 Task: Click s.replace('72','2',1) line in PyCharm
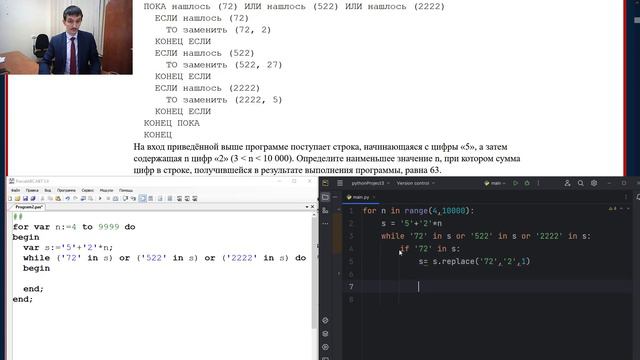(474, 261)
